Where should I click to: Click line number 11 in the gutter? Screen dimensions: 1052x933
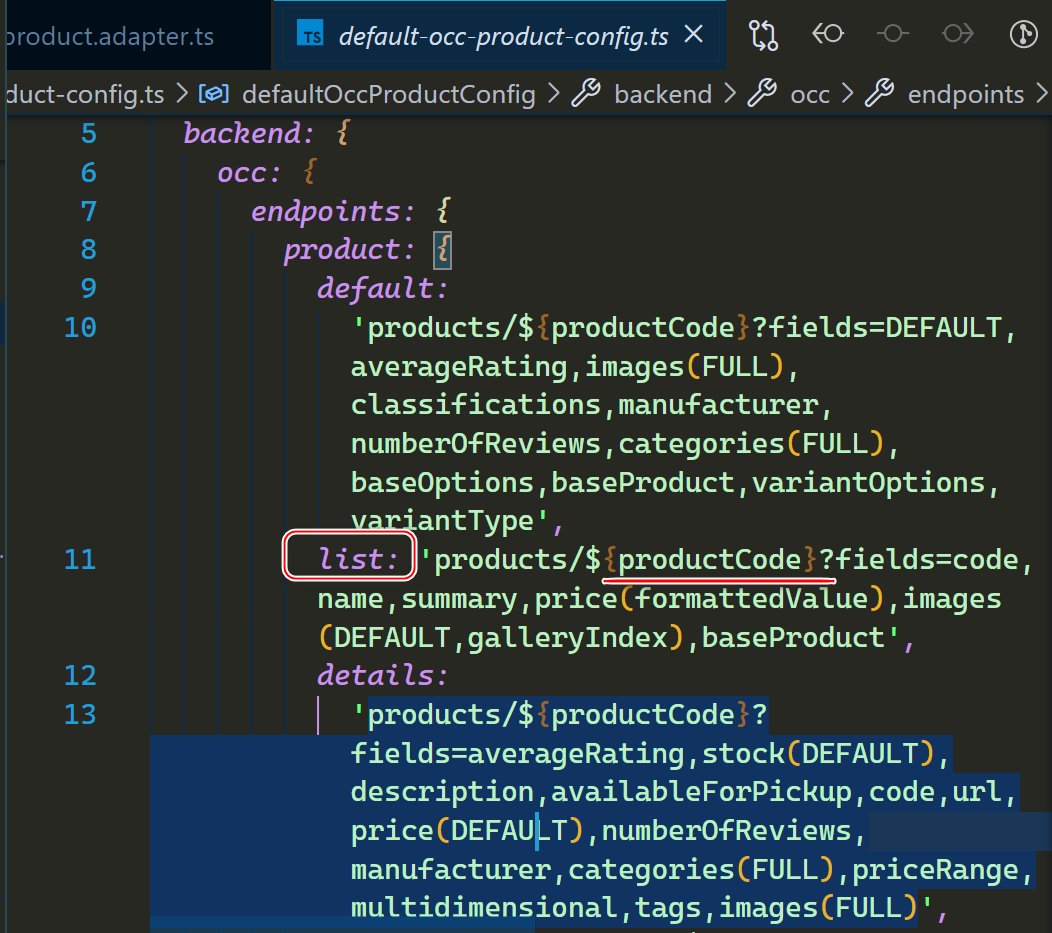[80, 560]
